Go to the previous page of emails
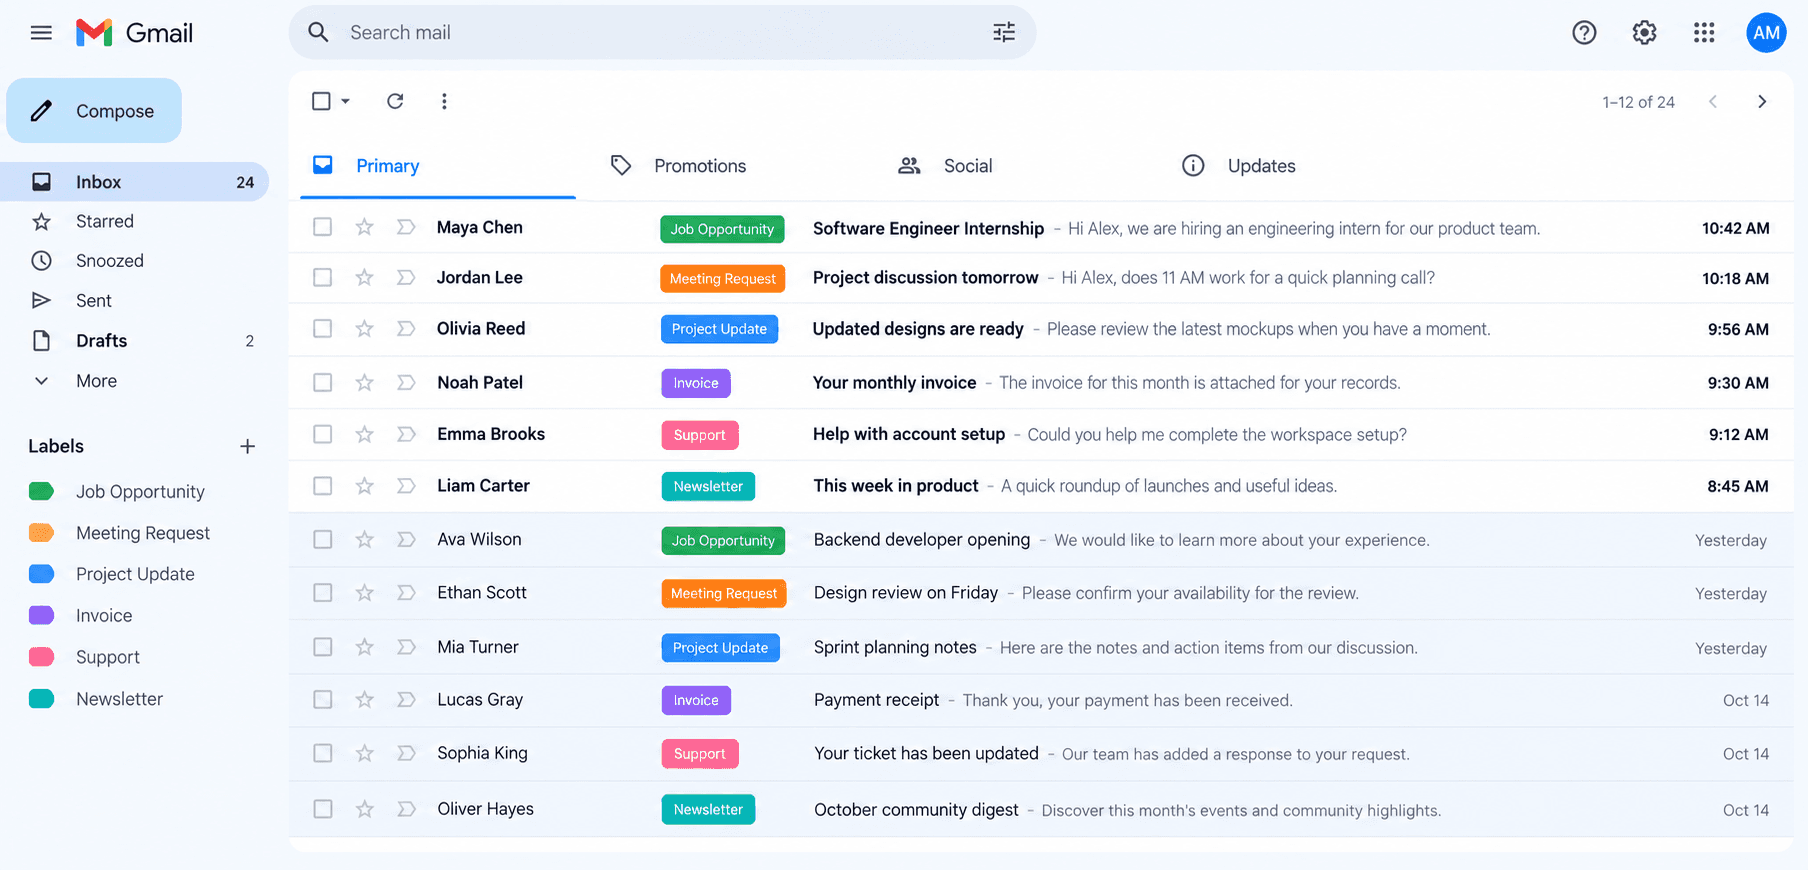 (1713, 101)
